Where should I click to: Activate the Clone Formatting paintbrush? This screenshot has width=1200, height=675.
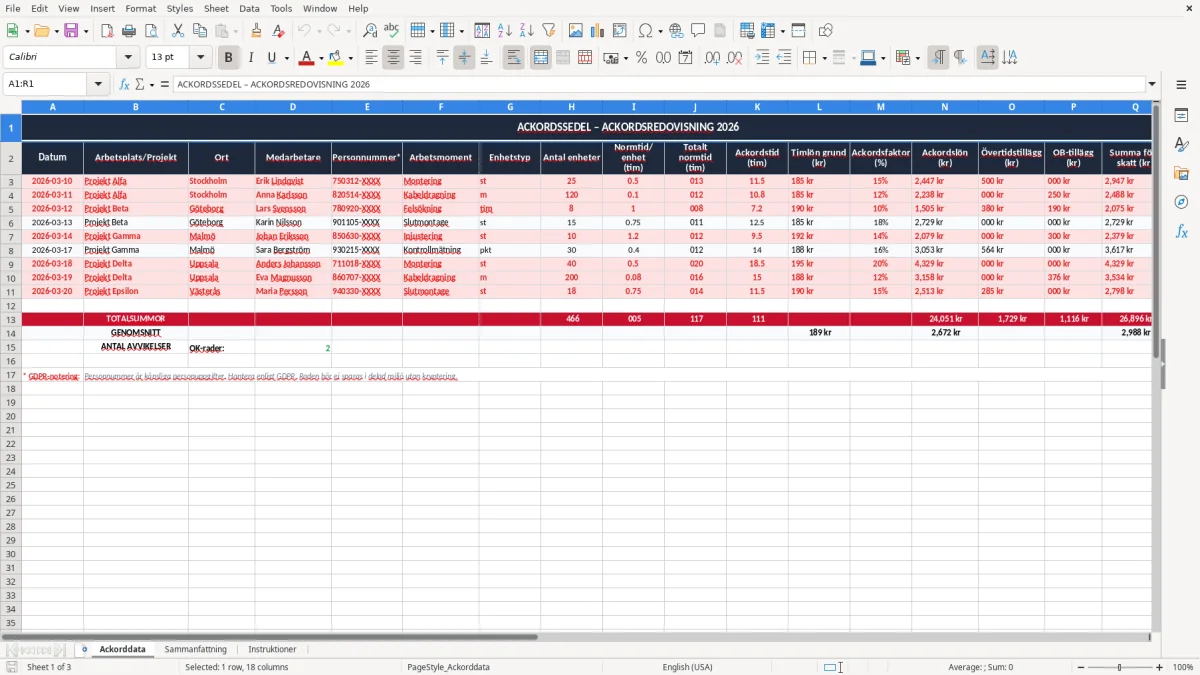[x=257, y=31]
